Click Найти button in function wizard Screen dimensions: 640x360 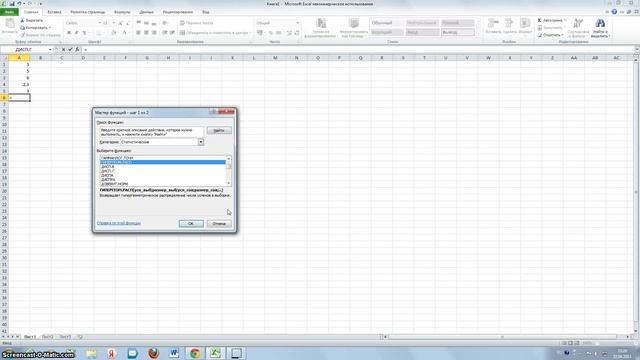click(x=219, y=131)
